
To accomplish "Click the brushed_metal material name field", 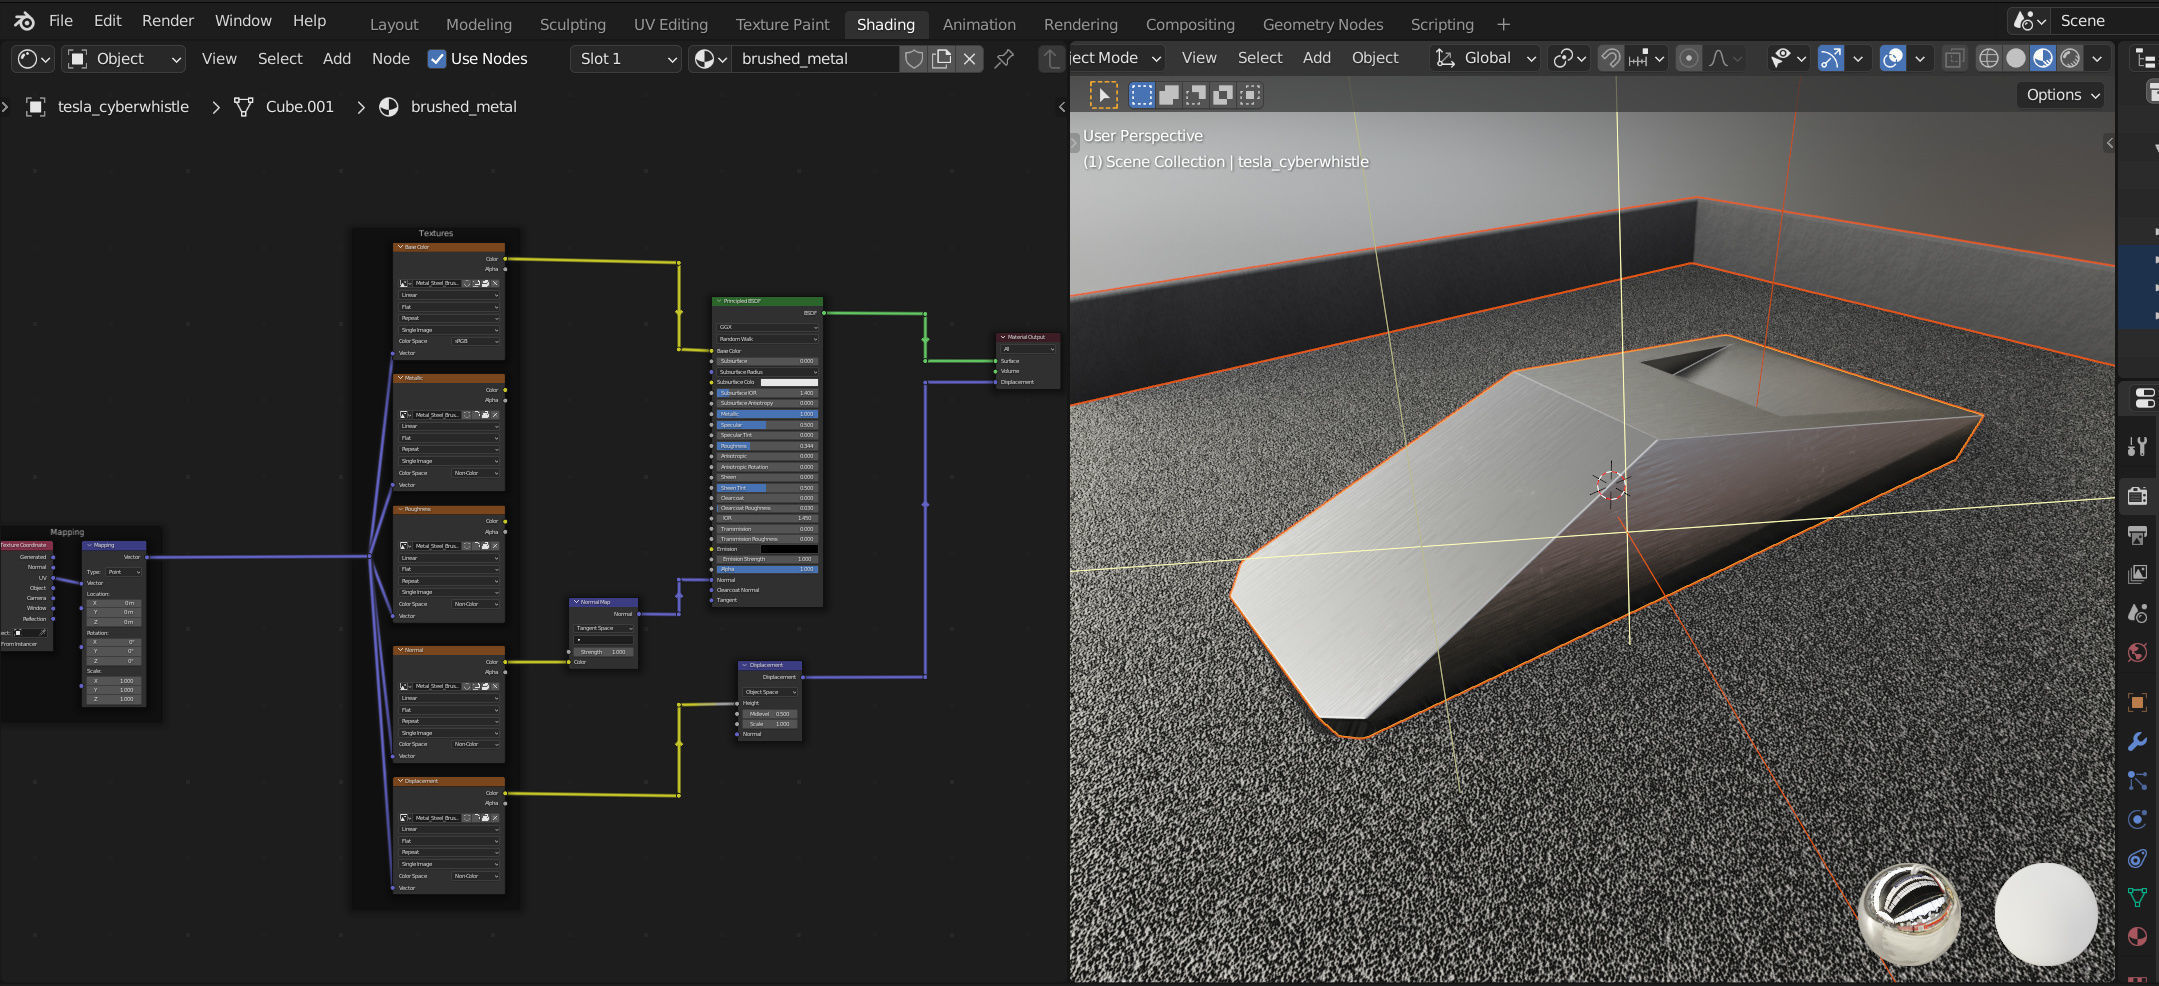I will 815,59.
